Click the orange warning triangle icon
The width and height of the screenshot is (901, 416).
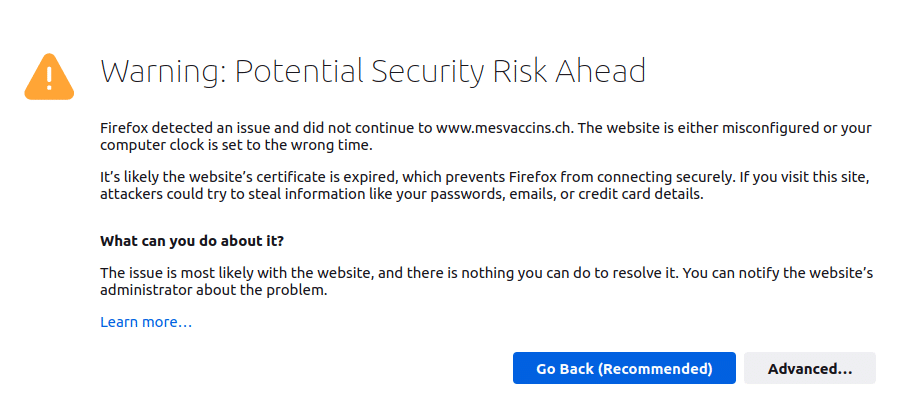pyautogui.click(x=49, y=77)
